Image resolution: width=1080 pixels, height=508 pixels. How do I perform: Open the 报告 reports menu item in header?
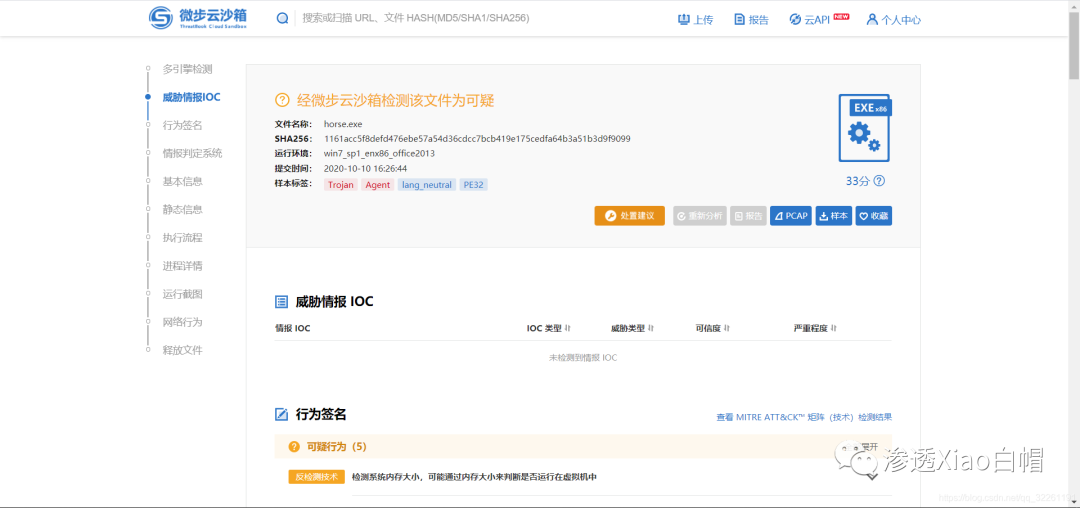[x=751, y=19]
